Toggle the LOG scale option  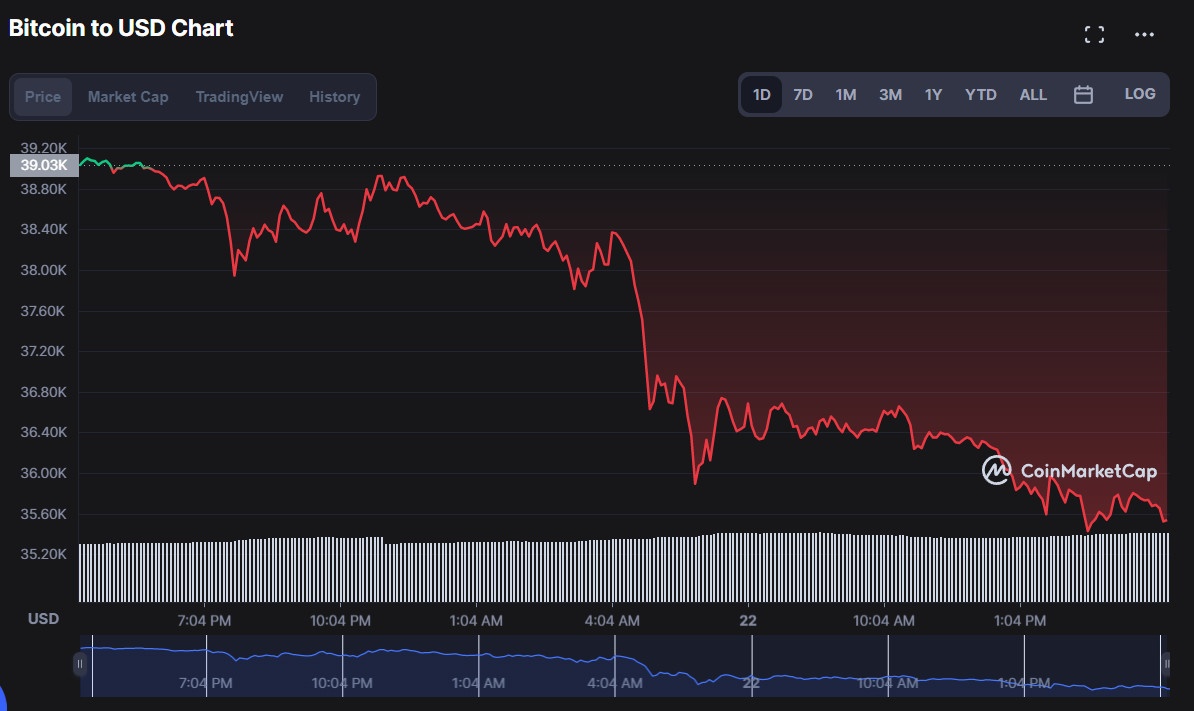pos(1139,94)
